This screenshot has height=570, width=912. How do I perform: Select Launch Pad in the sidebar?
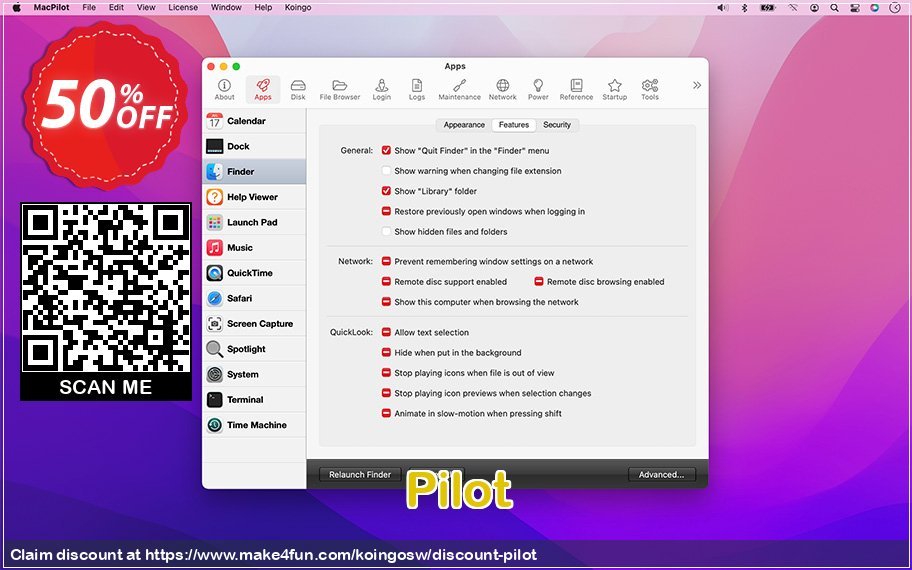[x=254, y=222]
